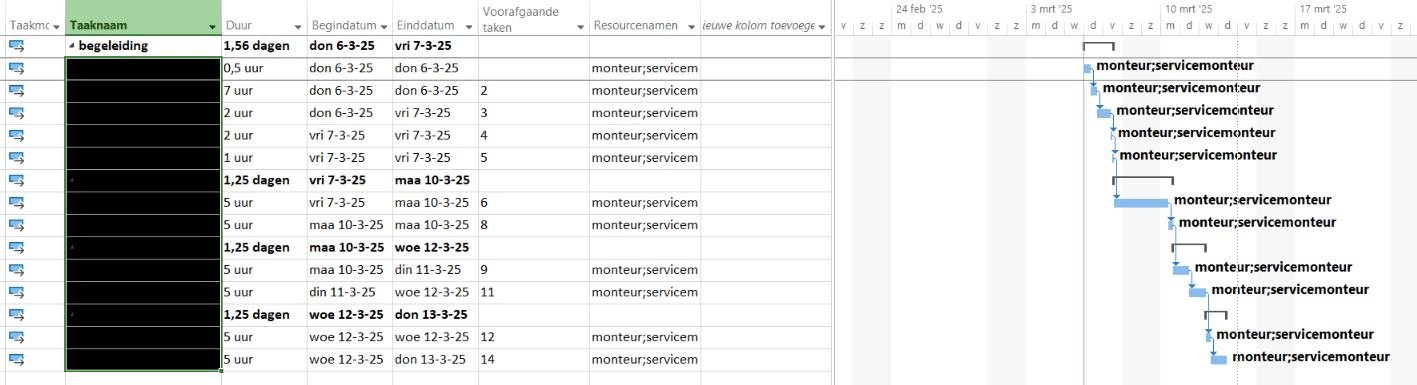Click the 1 uur duration cell

[264, 158]
